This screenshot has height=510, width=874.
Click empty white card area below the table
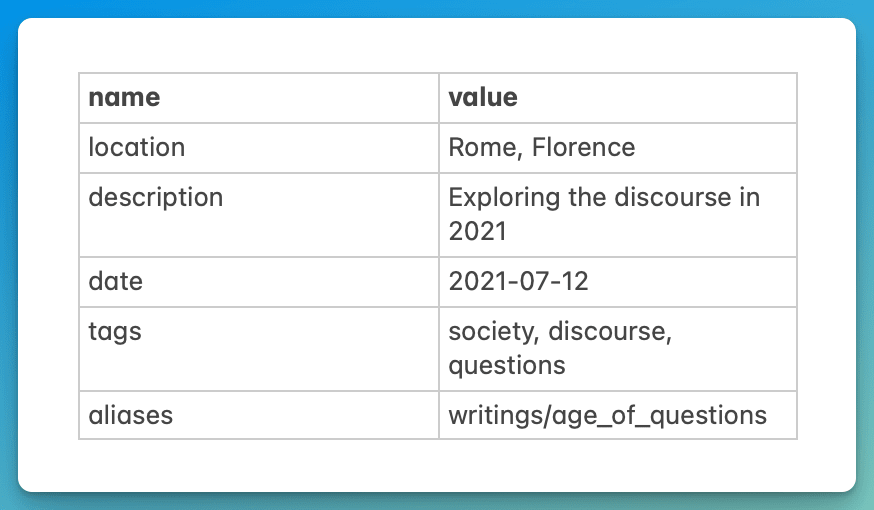[x=437, y=465]
